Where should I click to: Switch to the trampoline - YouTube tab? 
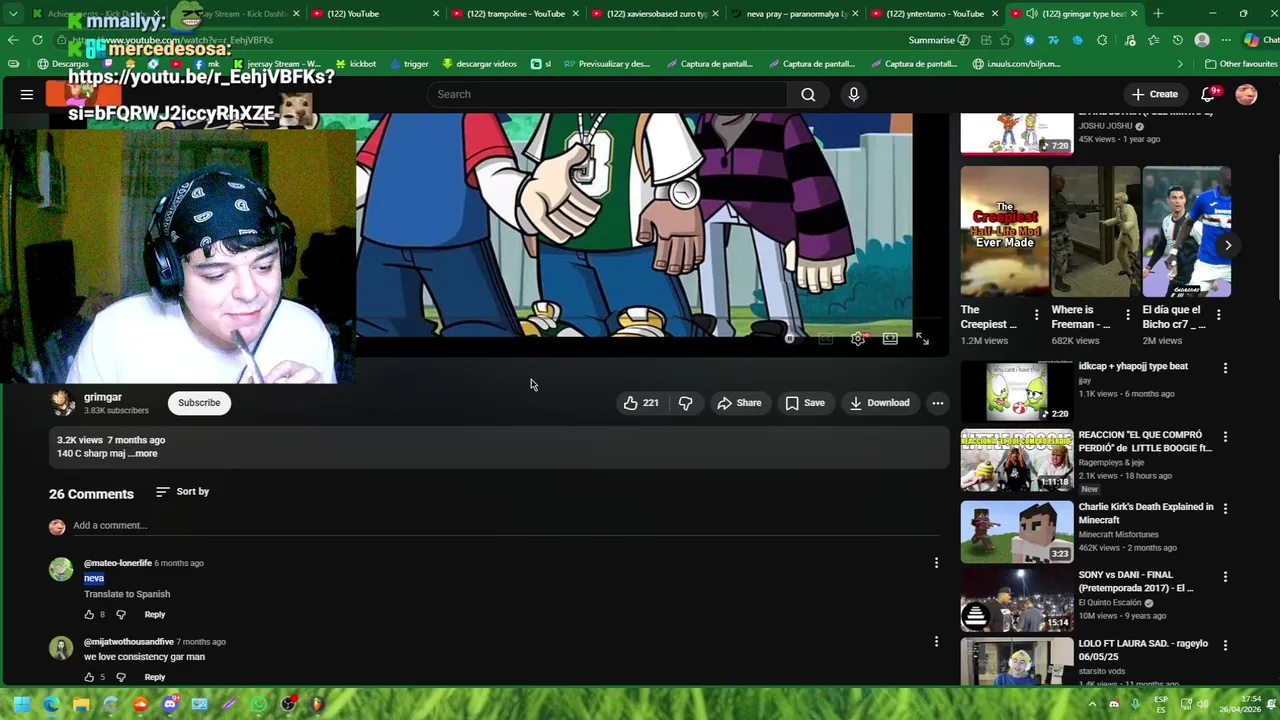coord(515,13)
